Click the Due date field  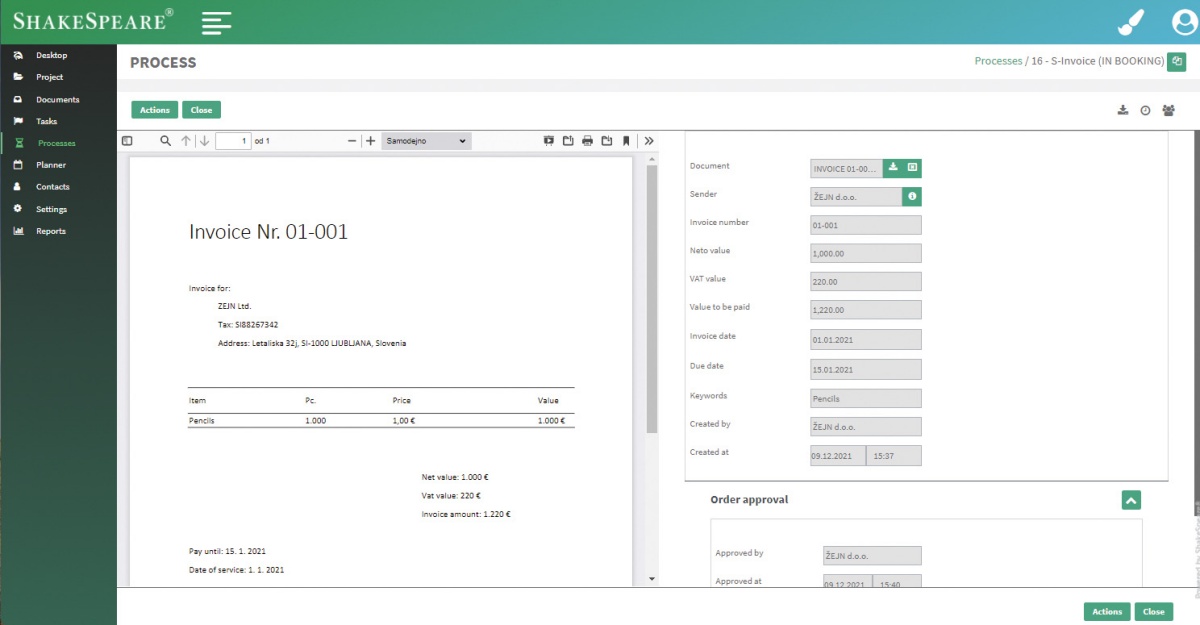pyautogui.click(x=865, y=369)
